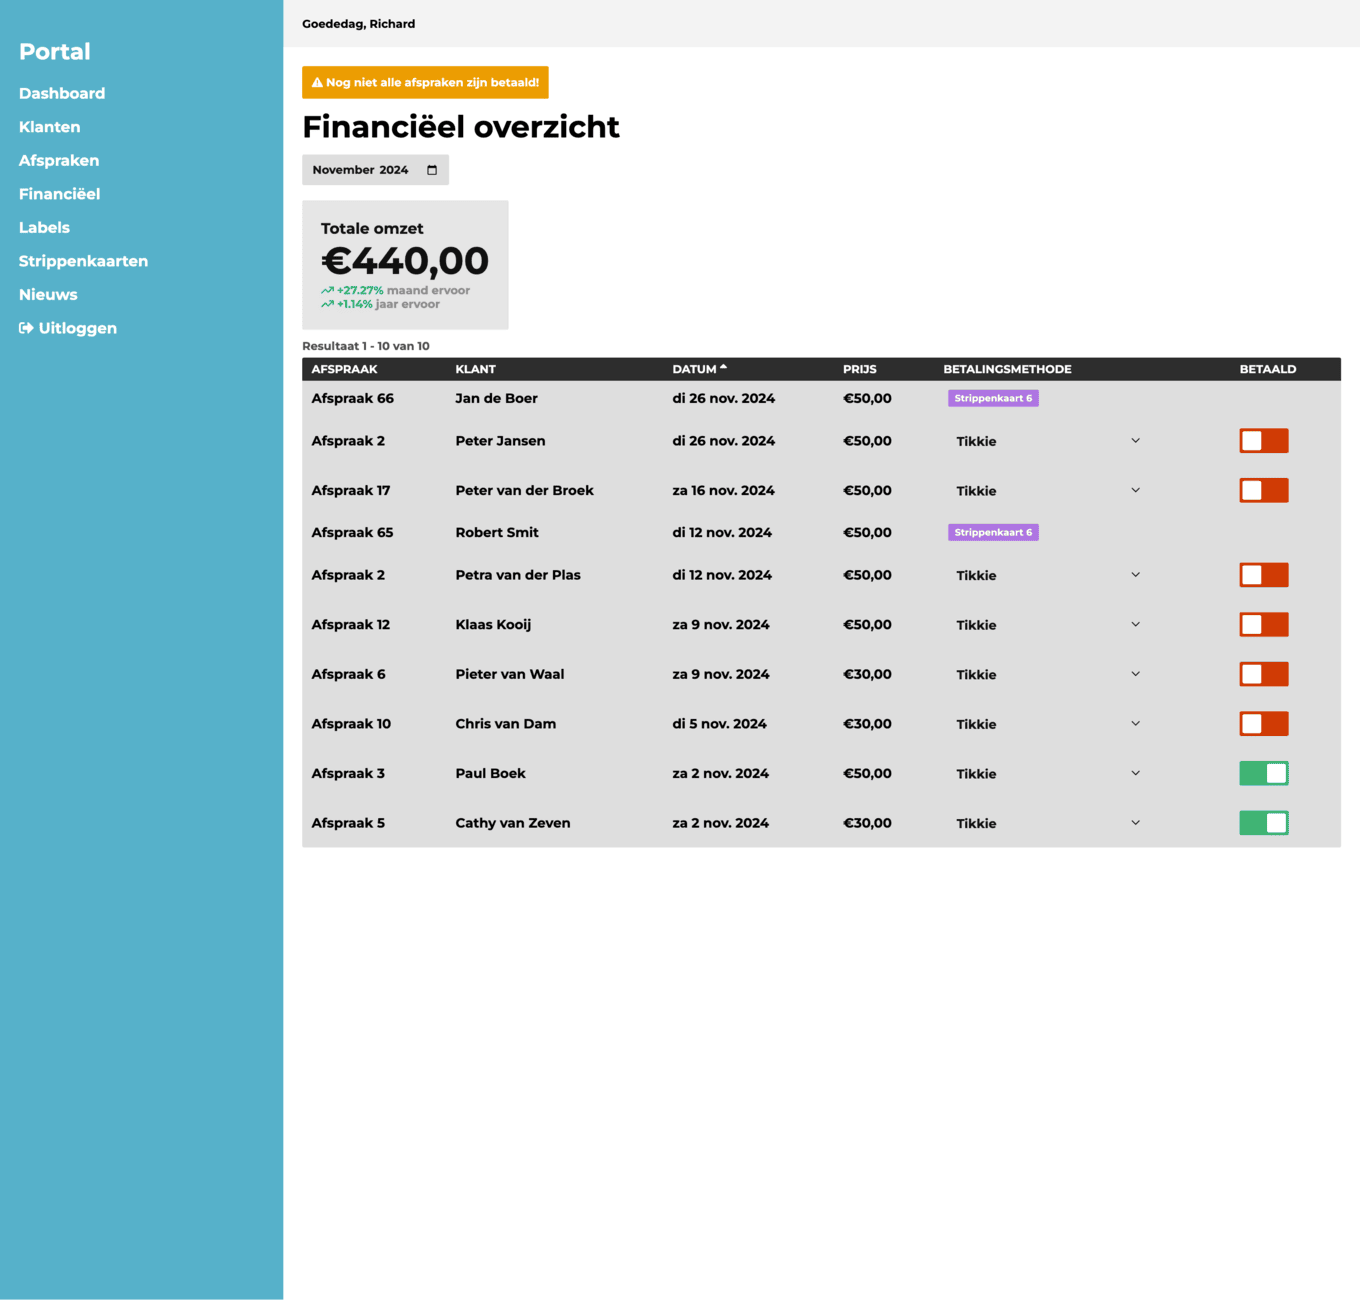The width and height of the screenshot is (1360, 1300).
Task: Click the Strippenkaart 6 badge for Robert Smit
Action: pos(993,532)
